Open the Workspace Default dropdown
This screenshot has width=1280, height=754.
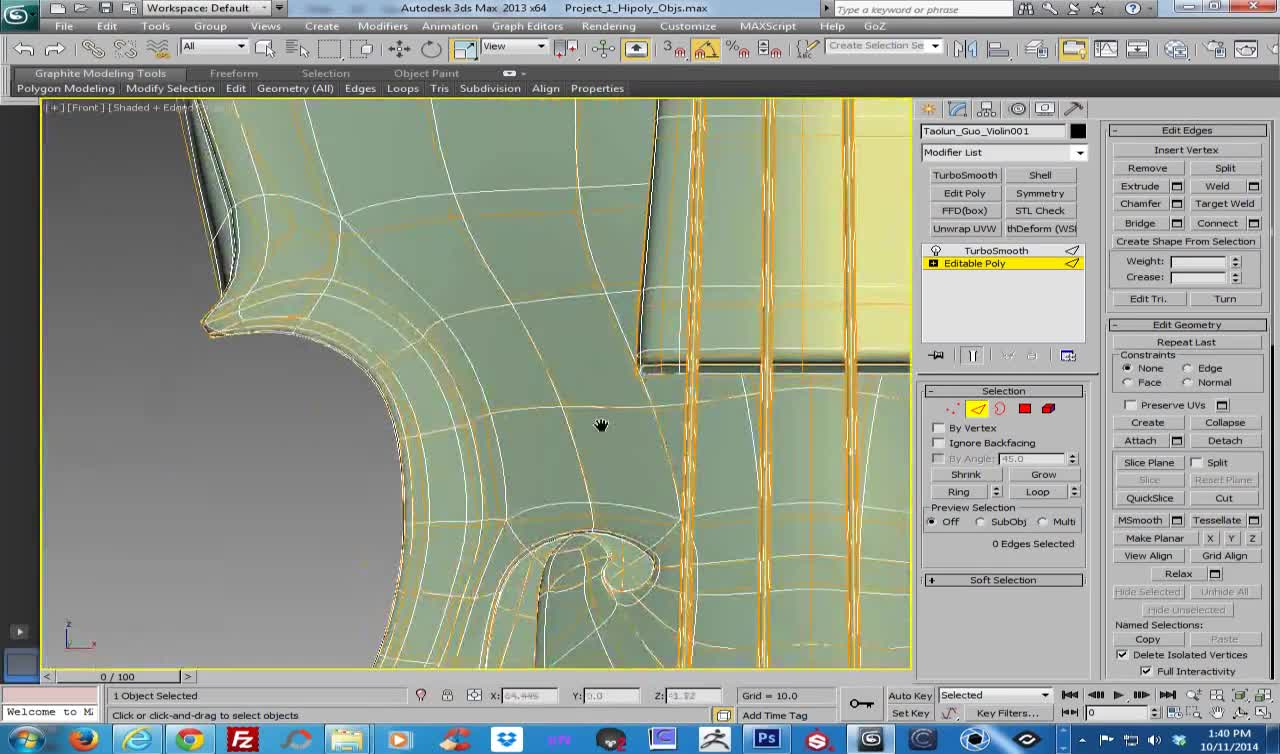click(215, 8)
